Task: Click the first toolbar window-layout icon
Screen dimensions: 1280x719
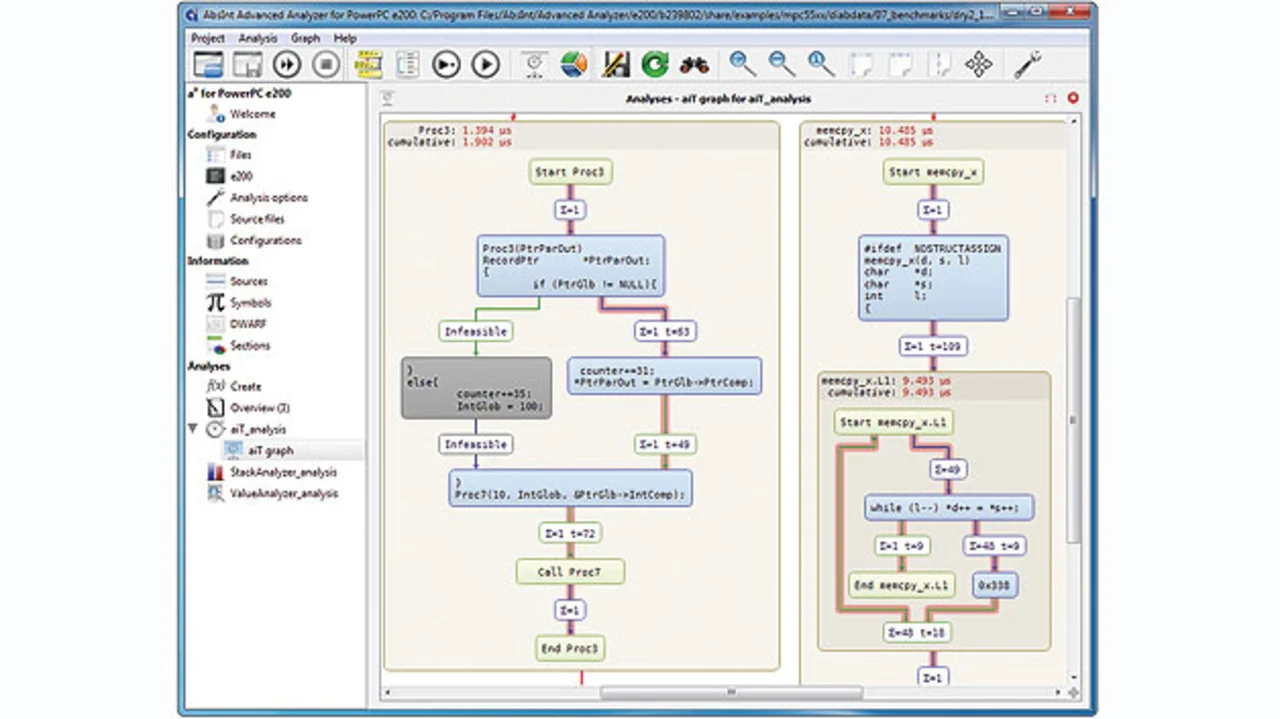Action: pos(208,65)
